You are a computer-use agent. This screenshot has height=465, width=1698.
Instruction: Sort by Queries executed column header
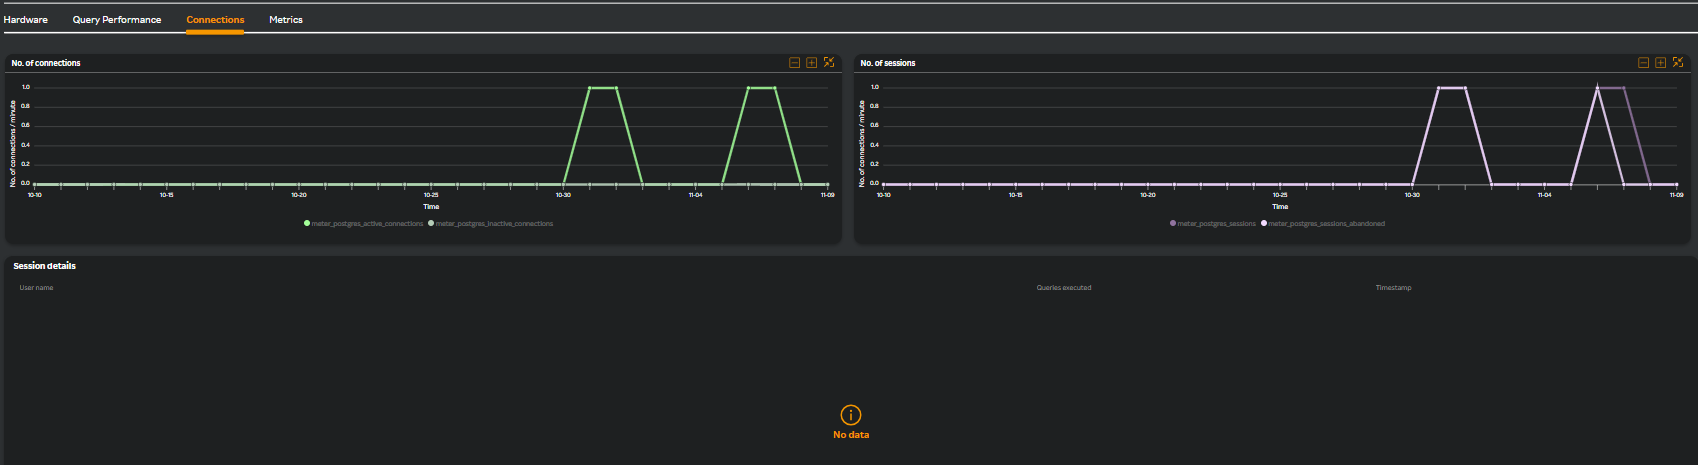[1064, 288]
